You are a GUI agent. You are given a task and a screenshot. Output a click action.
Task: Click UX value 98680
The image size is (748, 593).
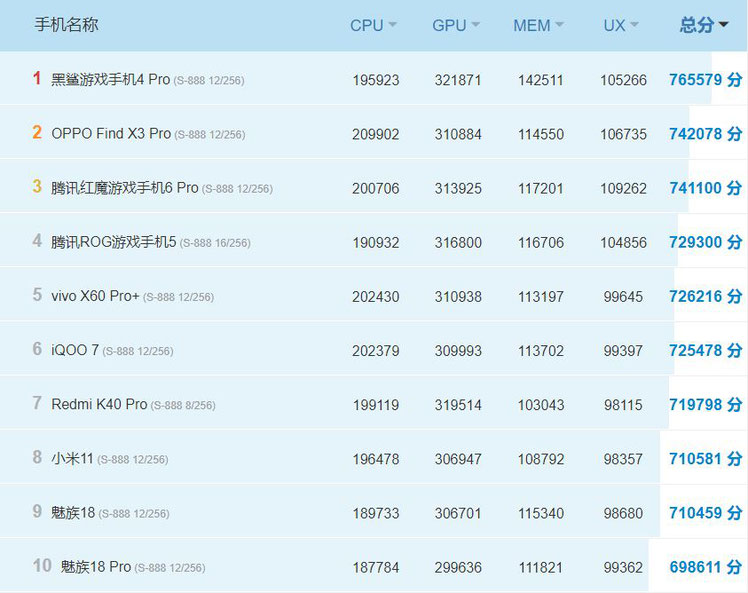click(x=623, y=513)
